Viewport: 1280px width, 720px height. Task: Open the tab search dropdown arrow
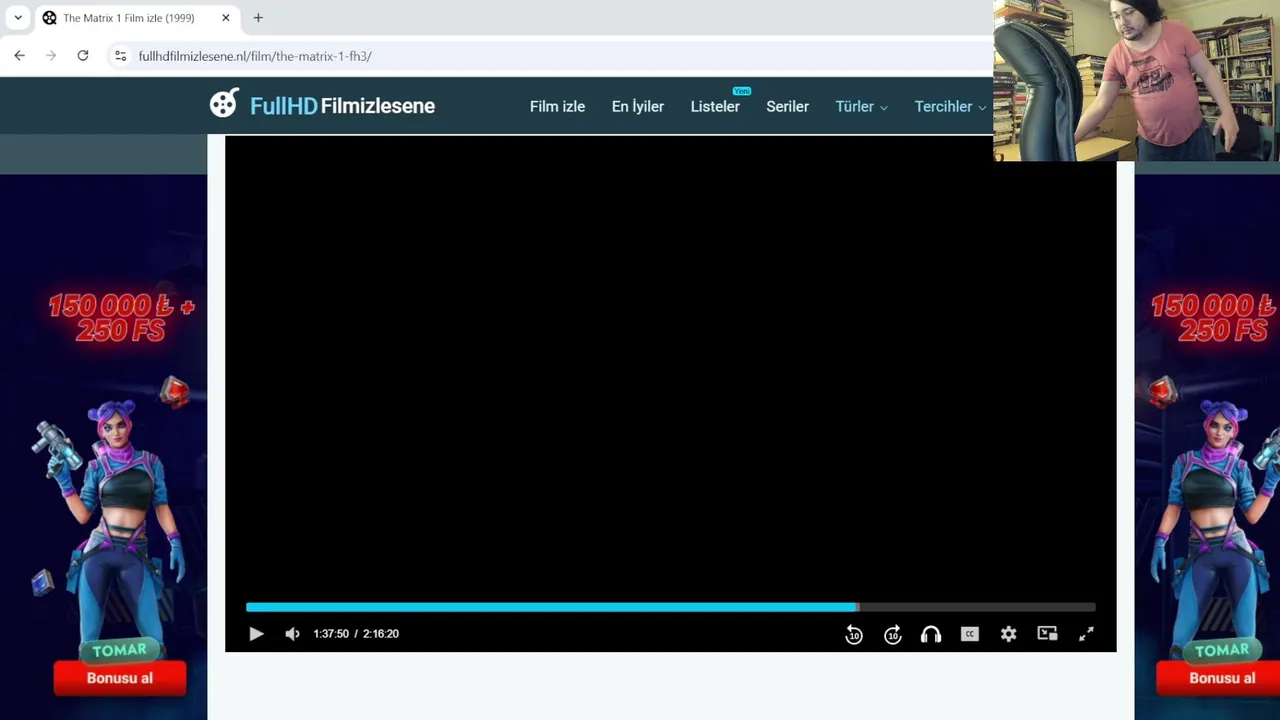click(18, 18)
